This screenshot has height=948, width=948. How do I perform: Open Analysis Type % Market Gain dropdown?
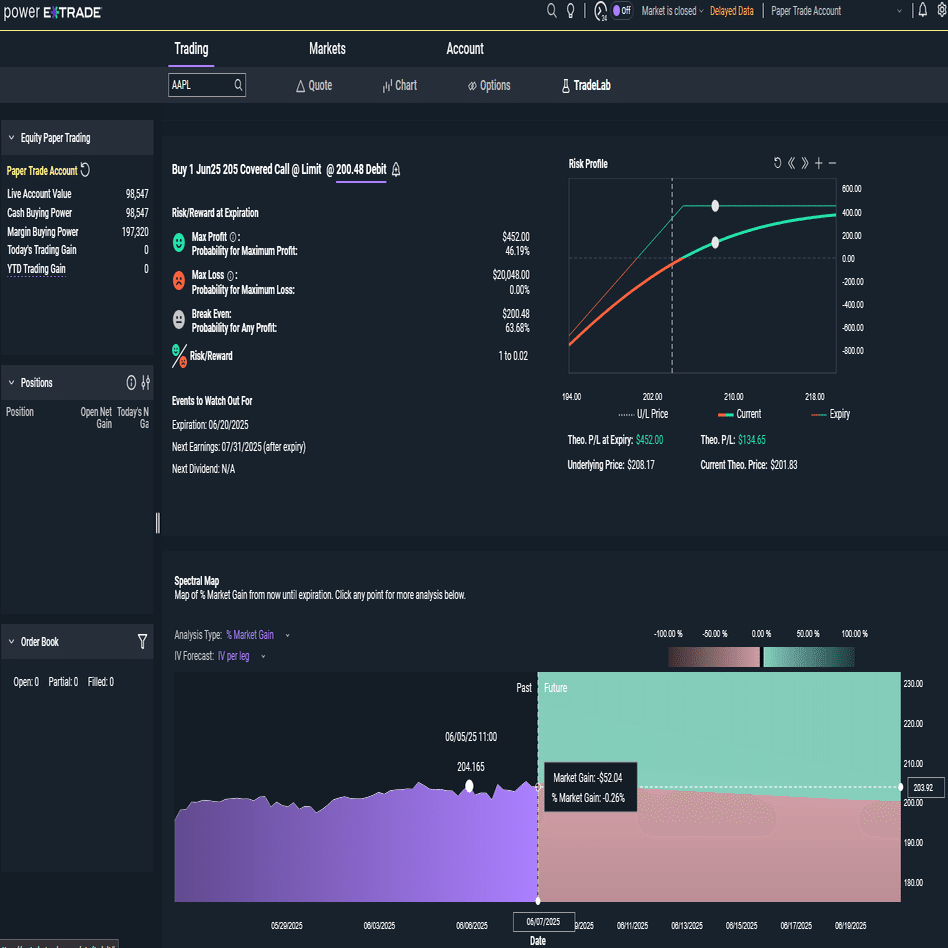pyautogui.click(x=258, y=635)
